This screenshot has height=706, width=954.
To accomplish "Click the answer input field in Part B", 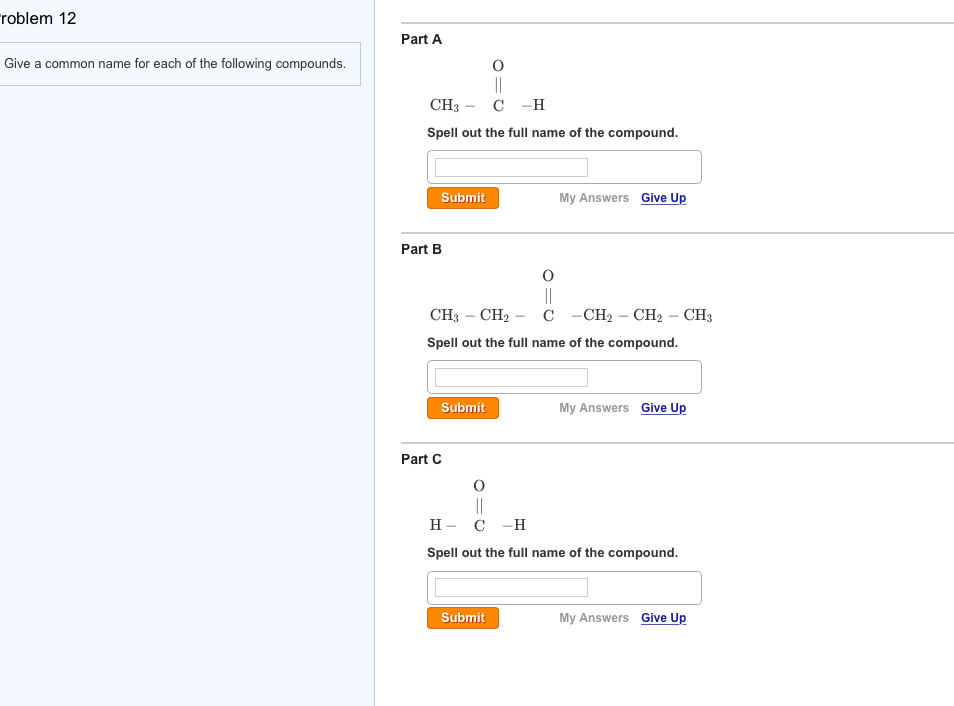I will 508,376.
